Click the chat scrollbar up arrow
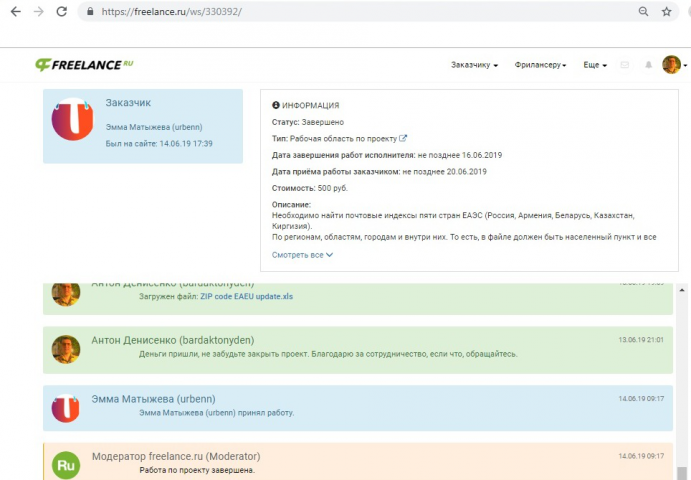691x480 pixels. click(x=682, y=290)
